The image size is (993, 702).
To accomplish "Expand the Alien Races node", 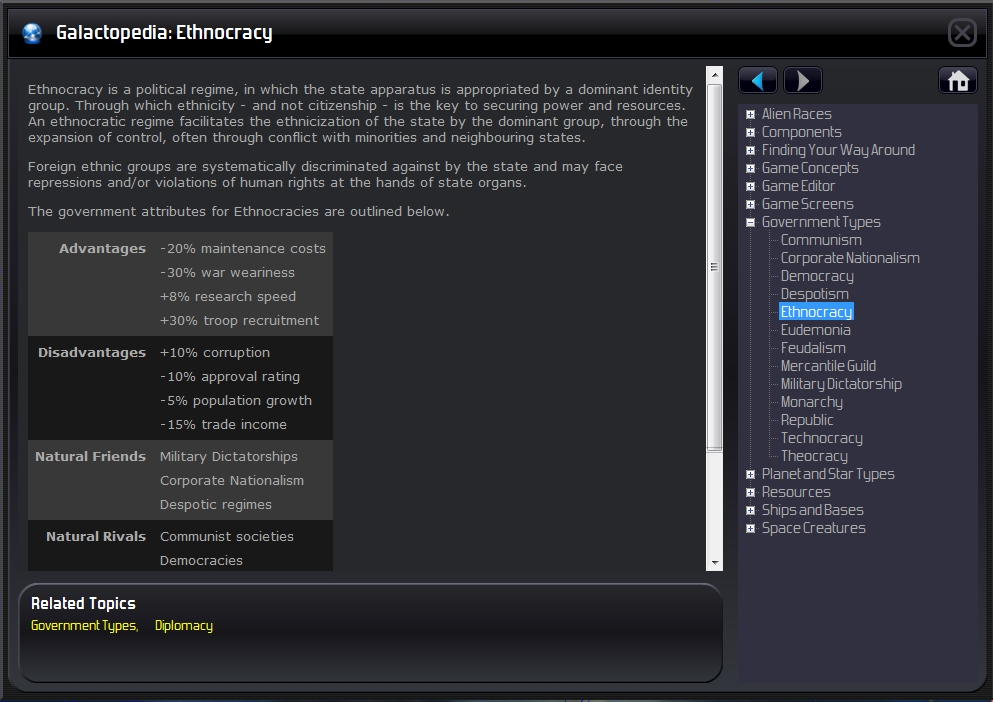I will (750, 115).
